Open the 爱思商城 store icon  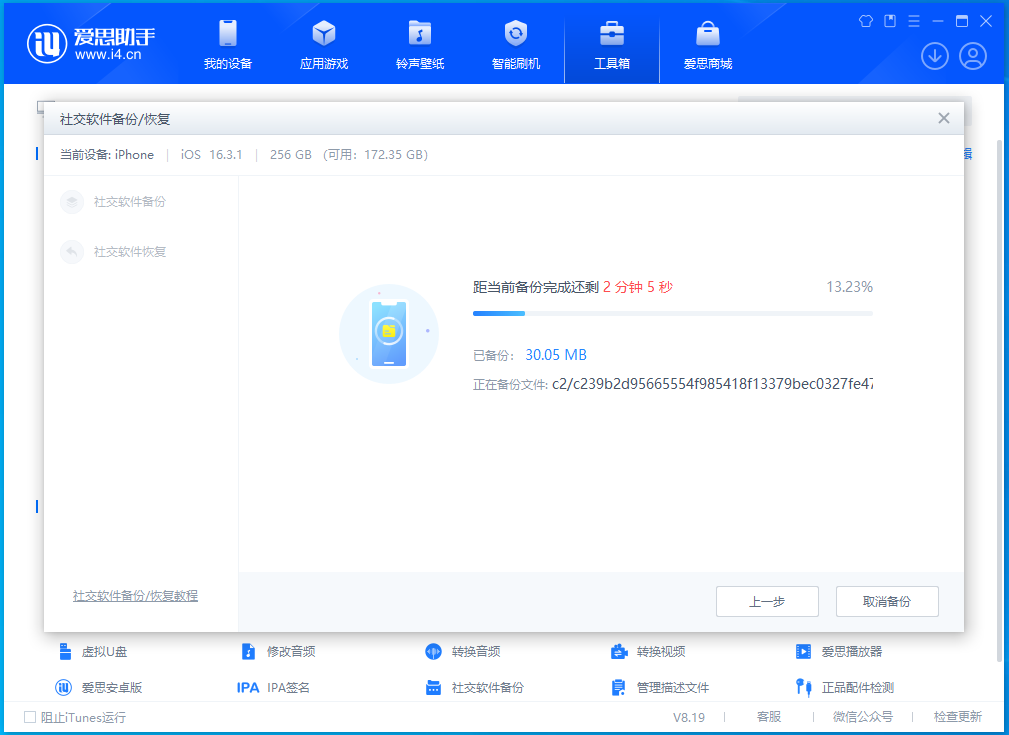click(x=707, y=45)
